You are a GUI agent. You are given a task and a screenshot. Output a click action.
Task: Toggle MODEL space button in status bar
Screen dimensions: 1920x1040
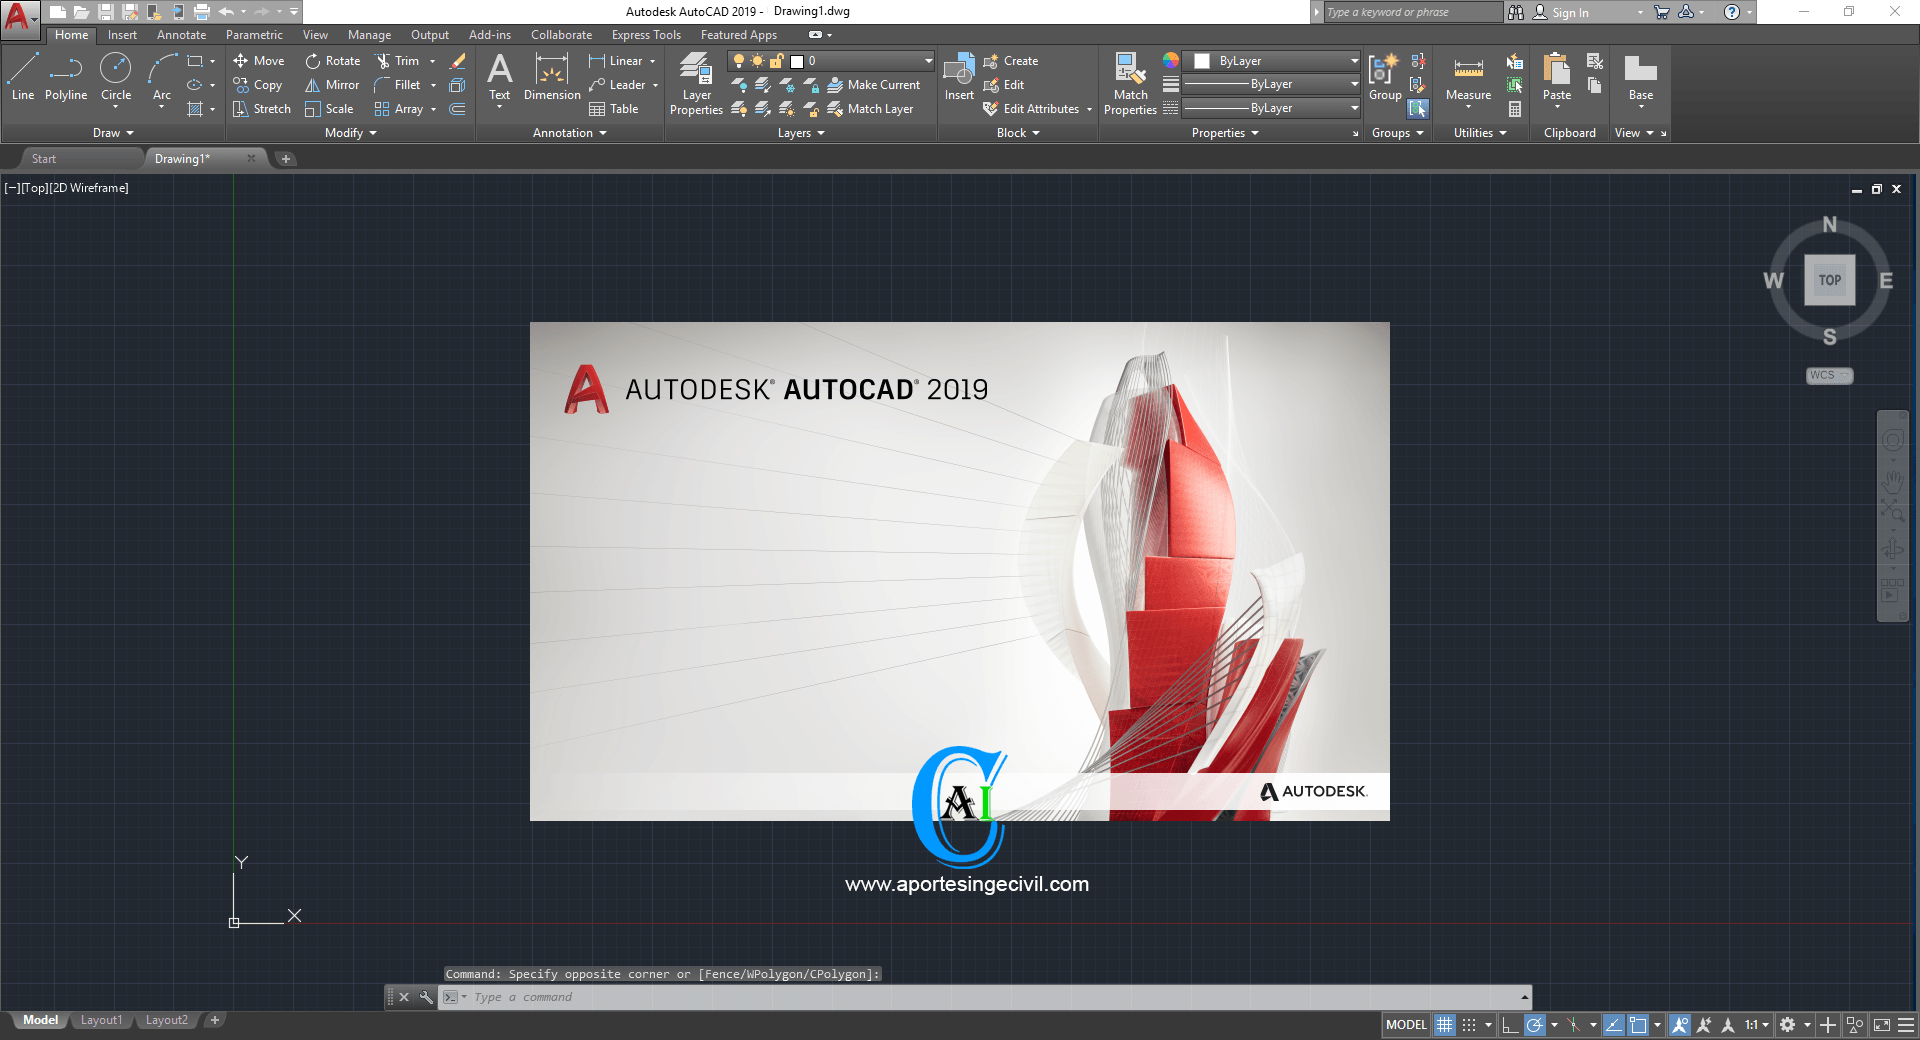[1406, 1025]
